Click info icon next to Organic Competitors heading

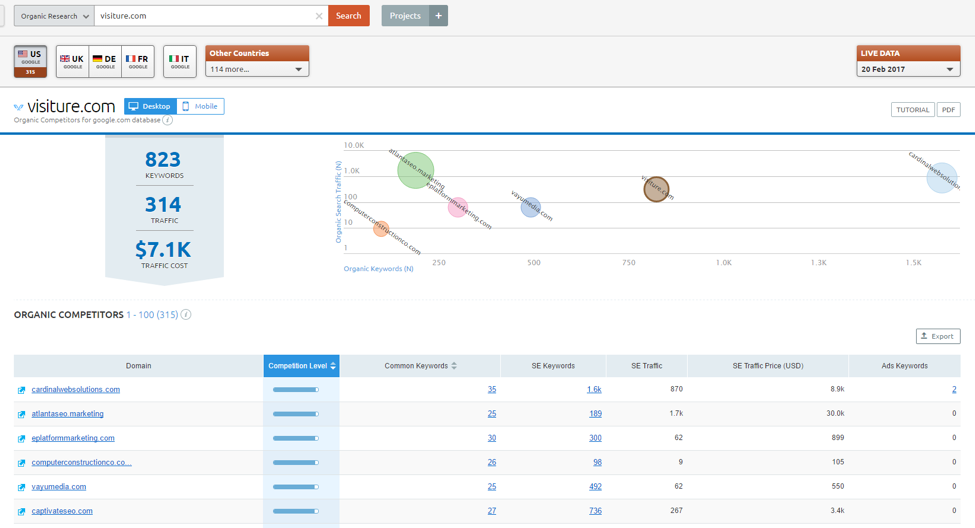[186, 315]
